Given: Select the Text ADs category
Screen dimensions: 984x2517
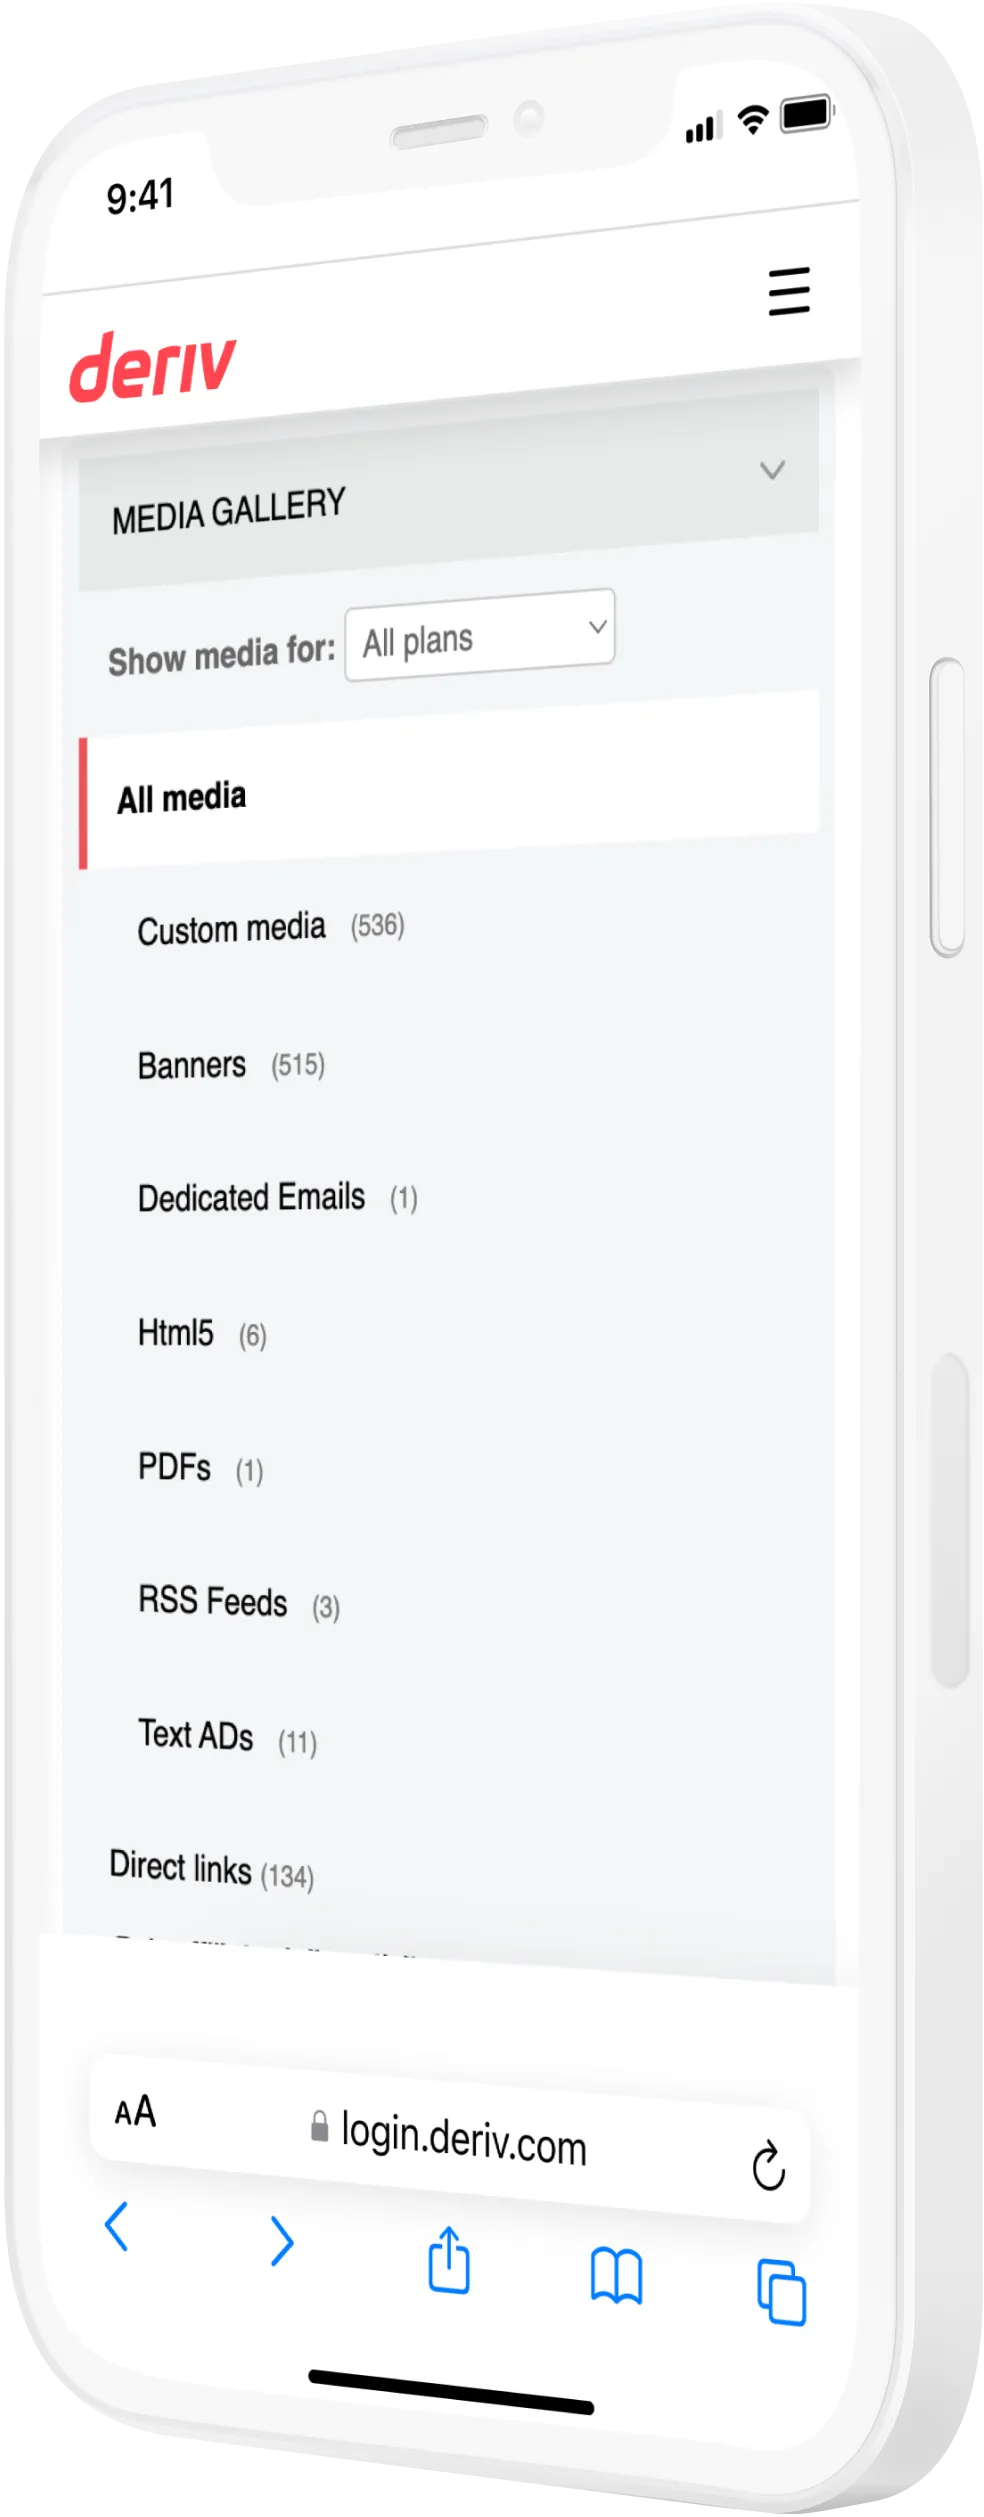Looking at the screenshot, I should coord(196,1735).
